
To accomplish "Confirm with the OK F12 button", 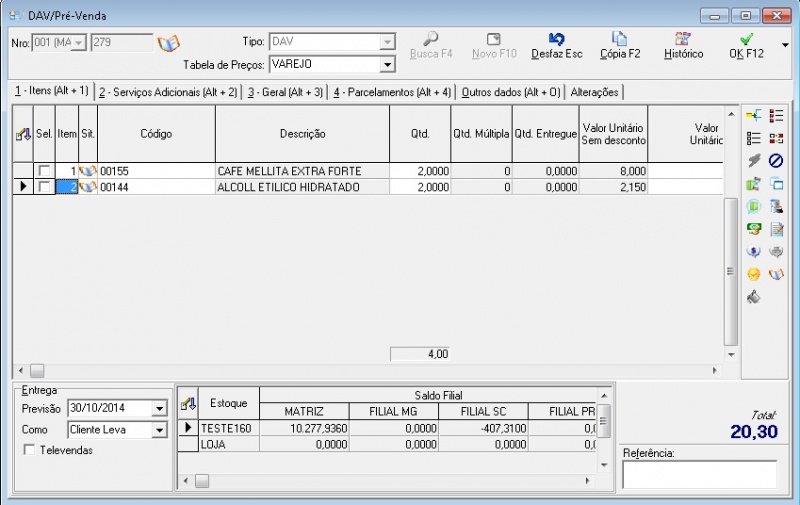I will point(747,45).
